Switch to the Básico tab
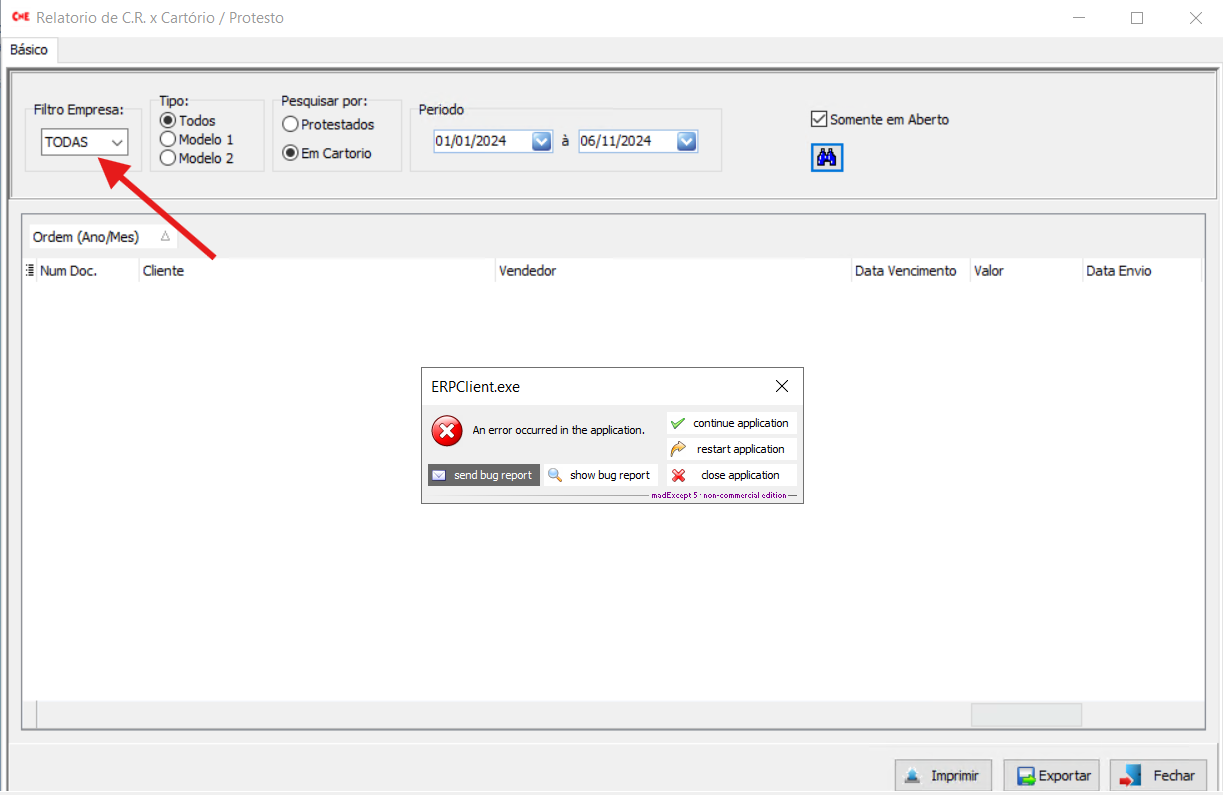1223x795 pixels. point(29,49)
